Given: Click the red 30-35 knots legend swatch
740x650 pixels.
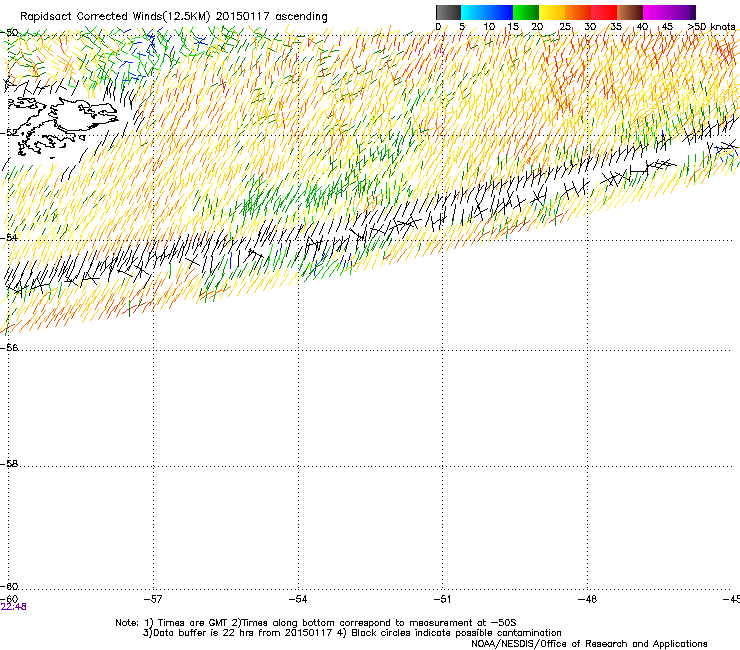Looking at the screenshot, I should [x=604, y=12].
